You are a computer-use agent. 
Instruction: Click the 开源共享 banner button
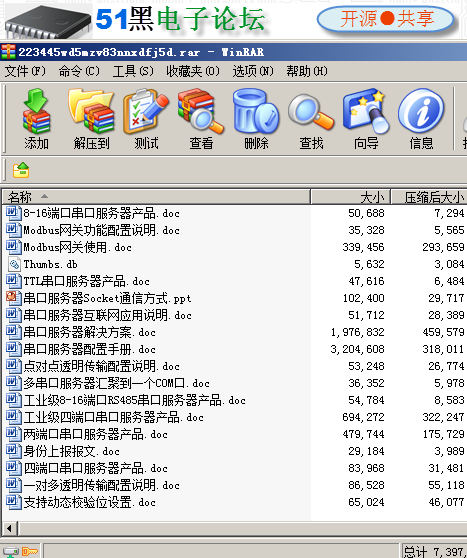click(386, 19)
